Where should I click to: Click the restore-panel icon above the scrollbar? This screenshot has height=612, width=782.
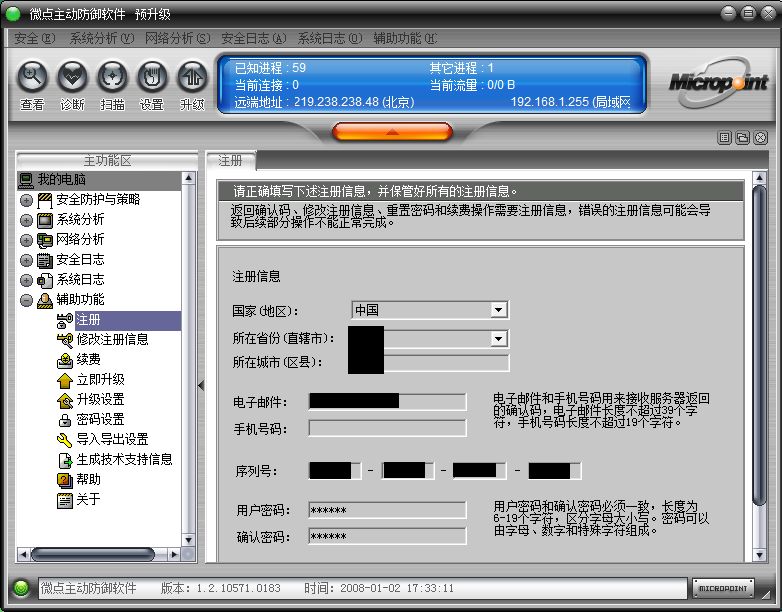coord(742,137)
